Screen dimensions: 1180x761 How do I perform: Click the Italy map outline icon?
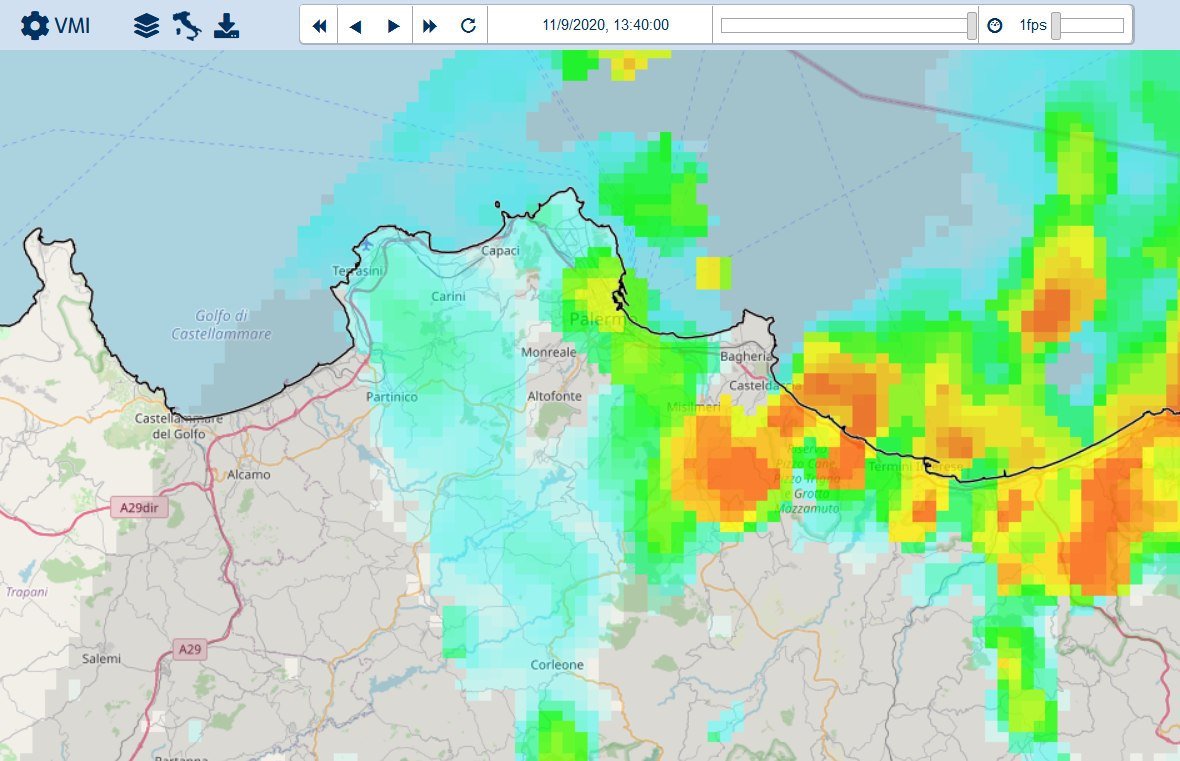click(186, 26)
